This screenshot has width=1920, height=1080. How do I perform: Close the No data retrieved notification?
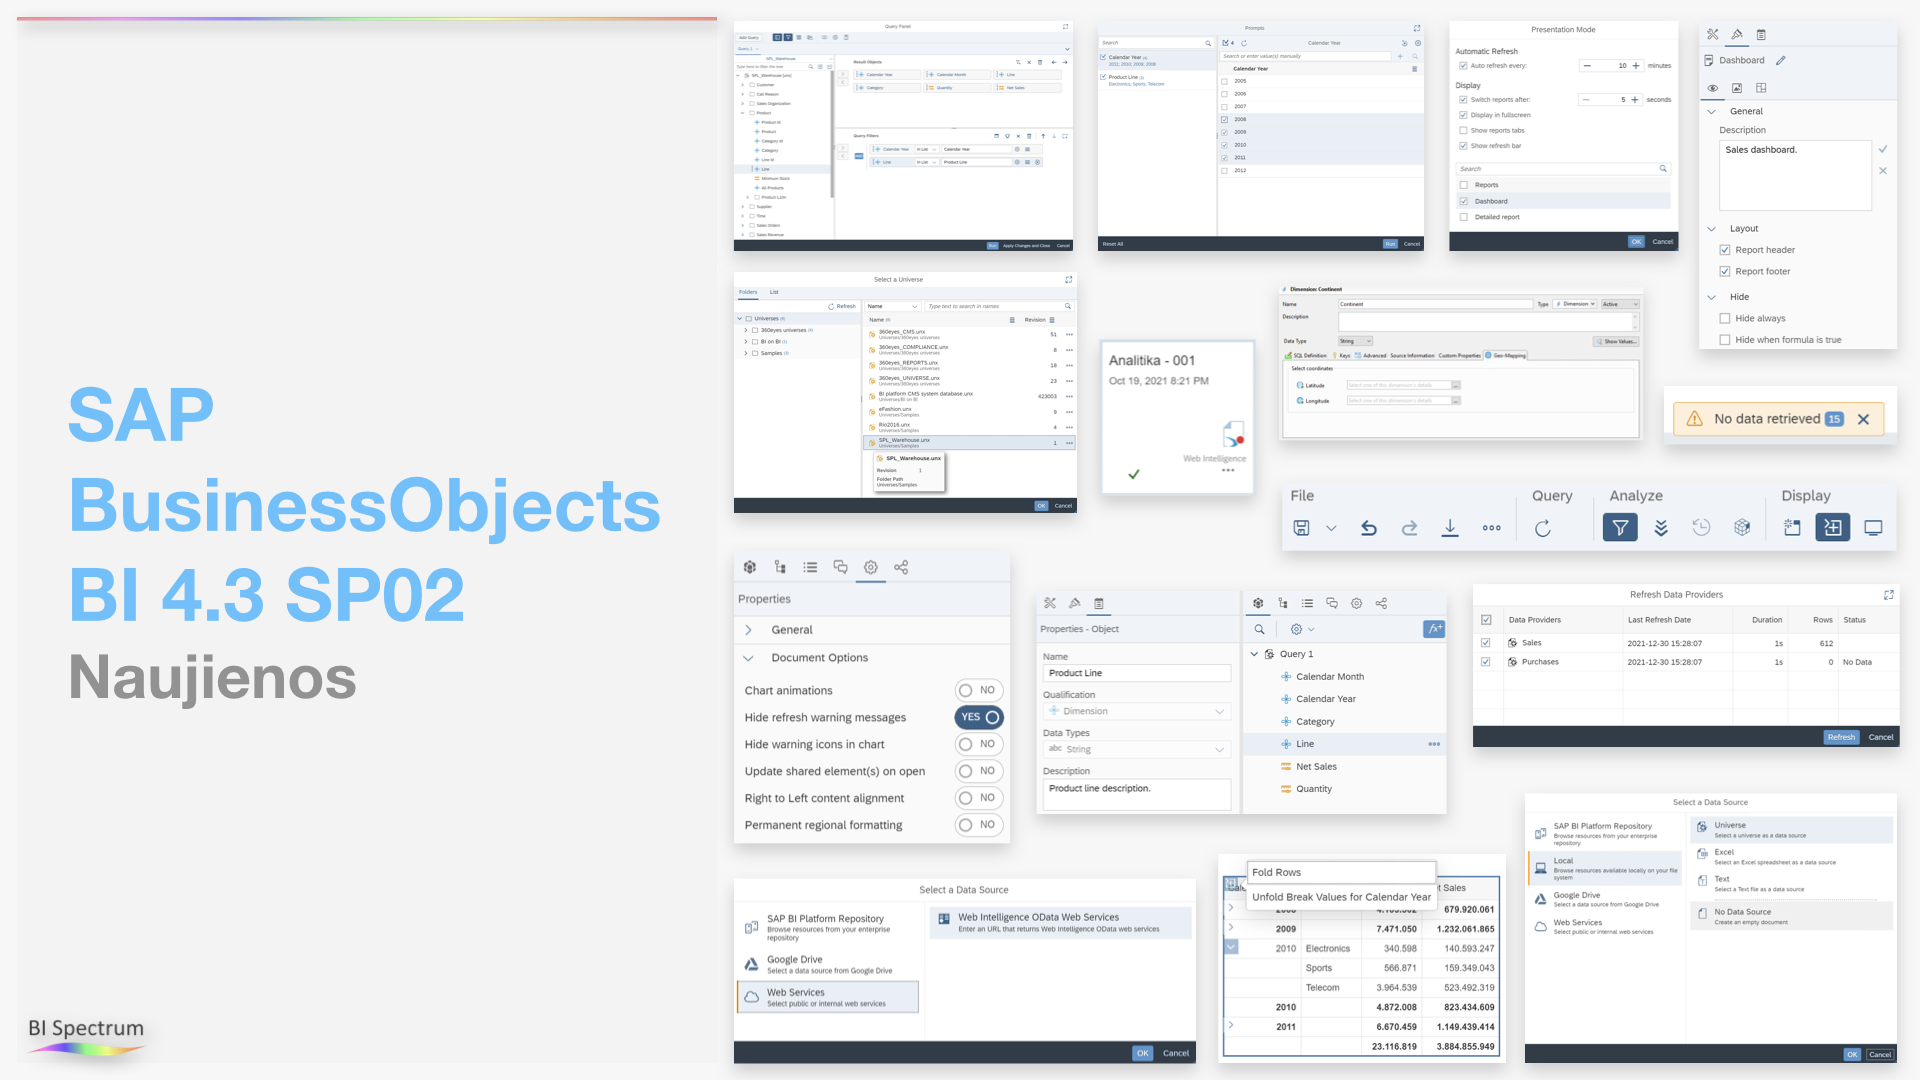[x=1863, y=419]
